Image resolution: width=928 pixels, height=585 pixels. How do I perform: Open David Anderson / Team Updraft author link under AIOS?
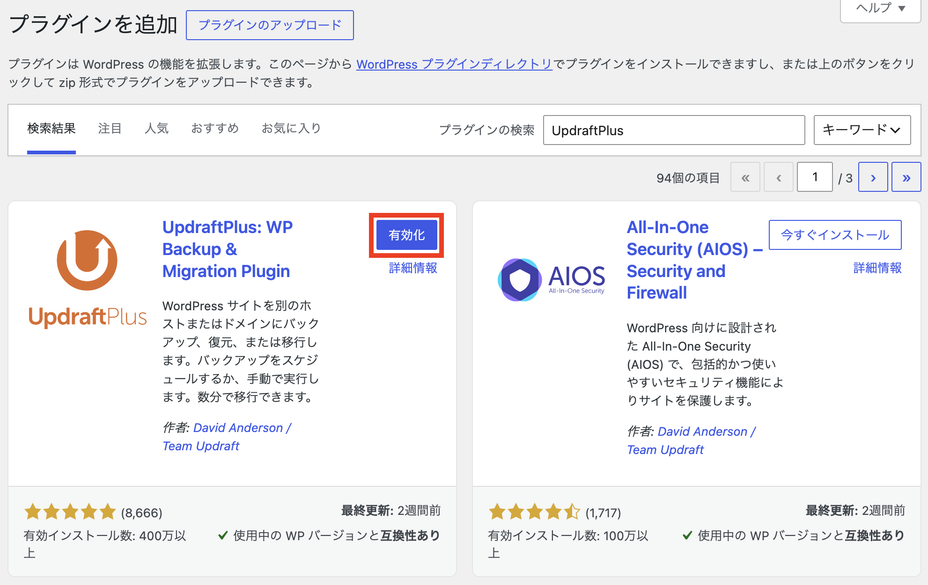click(691, 441)
